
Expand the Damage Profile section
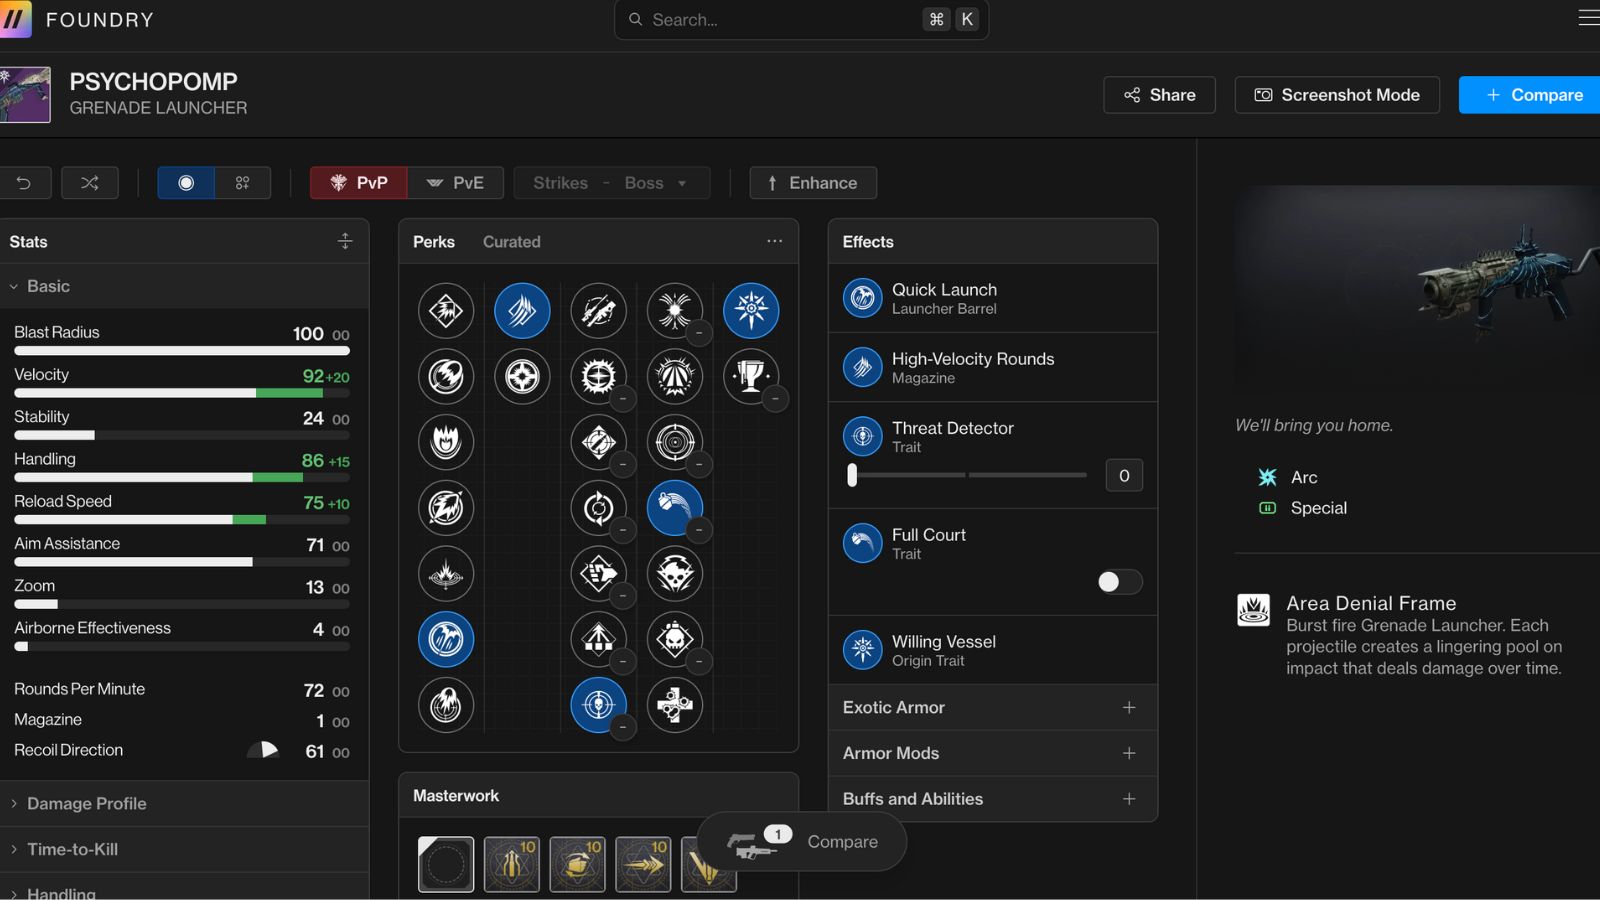click(x=184, y=803)
